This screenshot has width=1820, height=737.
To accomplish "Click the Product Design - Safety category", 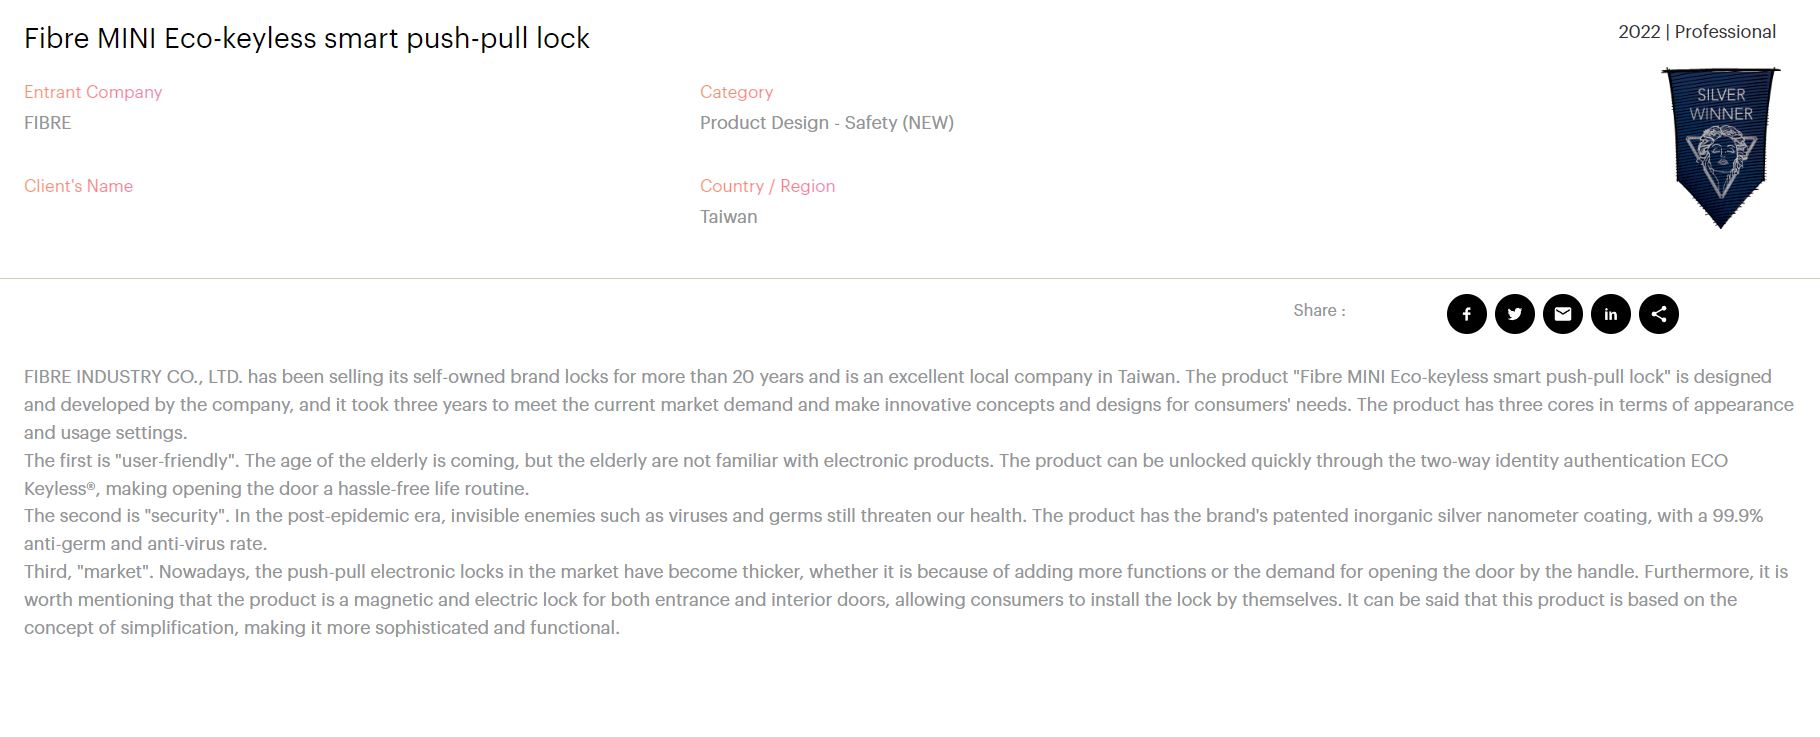I will (827, 123).
